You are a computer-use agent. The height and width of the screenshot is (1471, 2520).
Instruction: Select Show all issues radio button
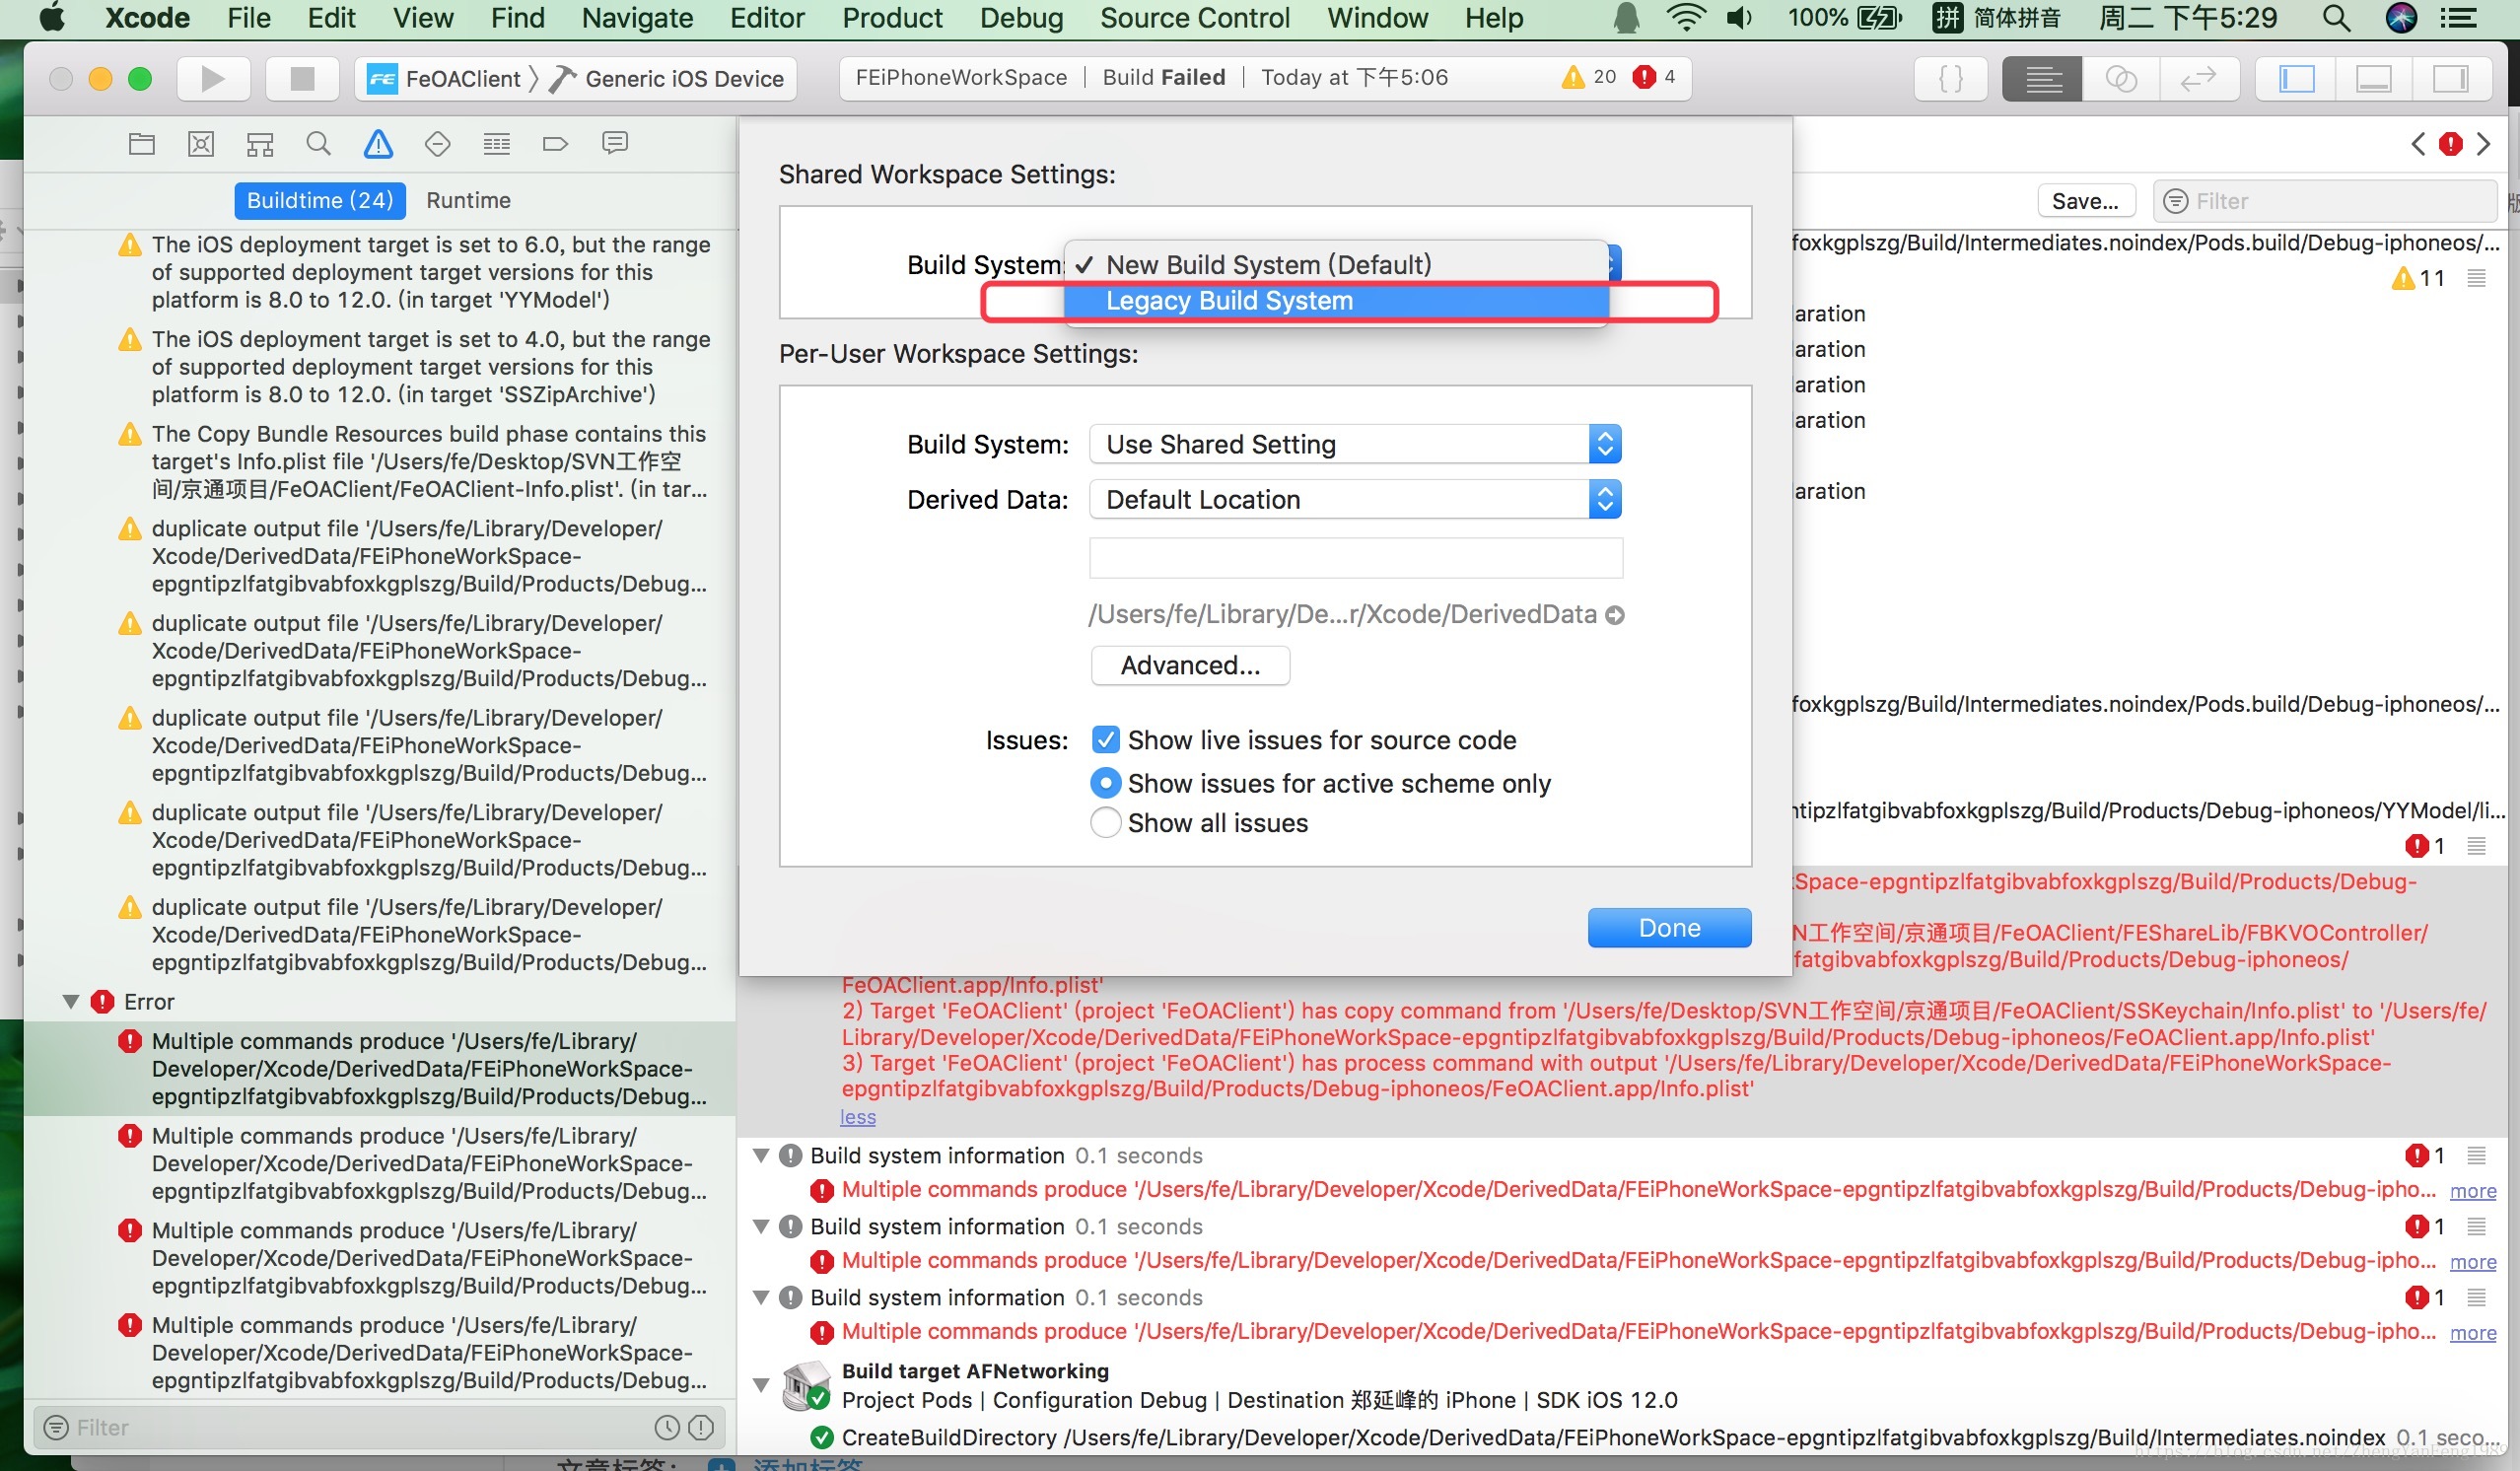[1105, 823]
